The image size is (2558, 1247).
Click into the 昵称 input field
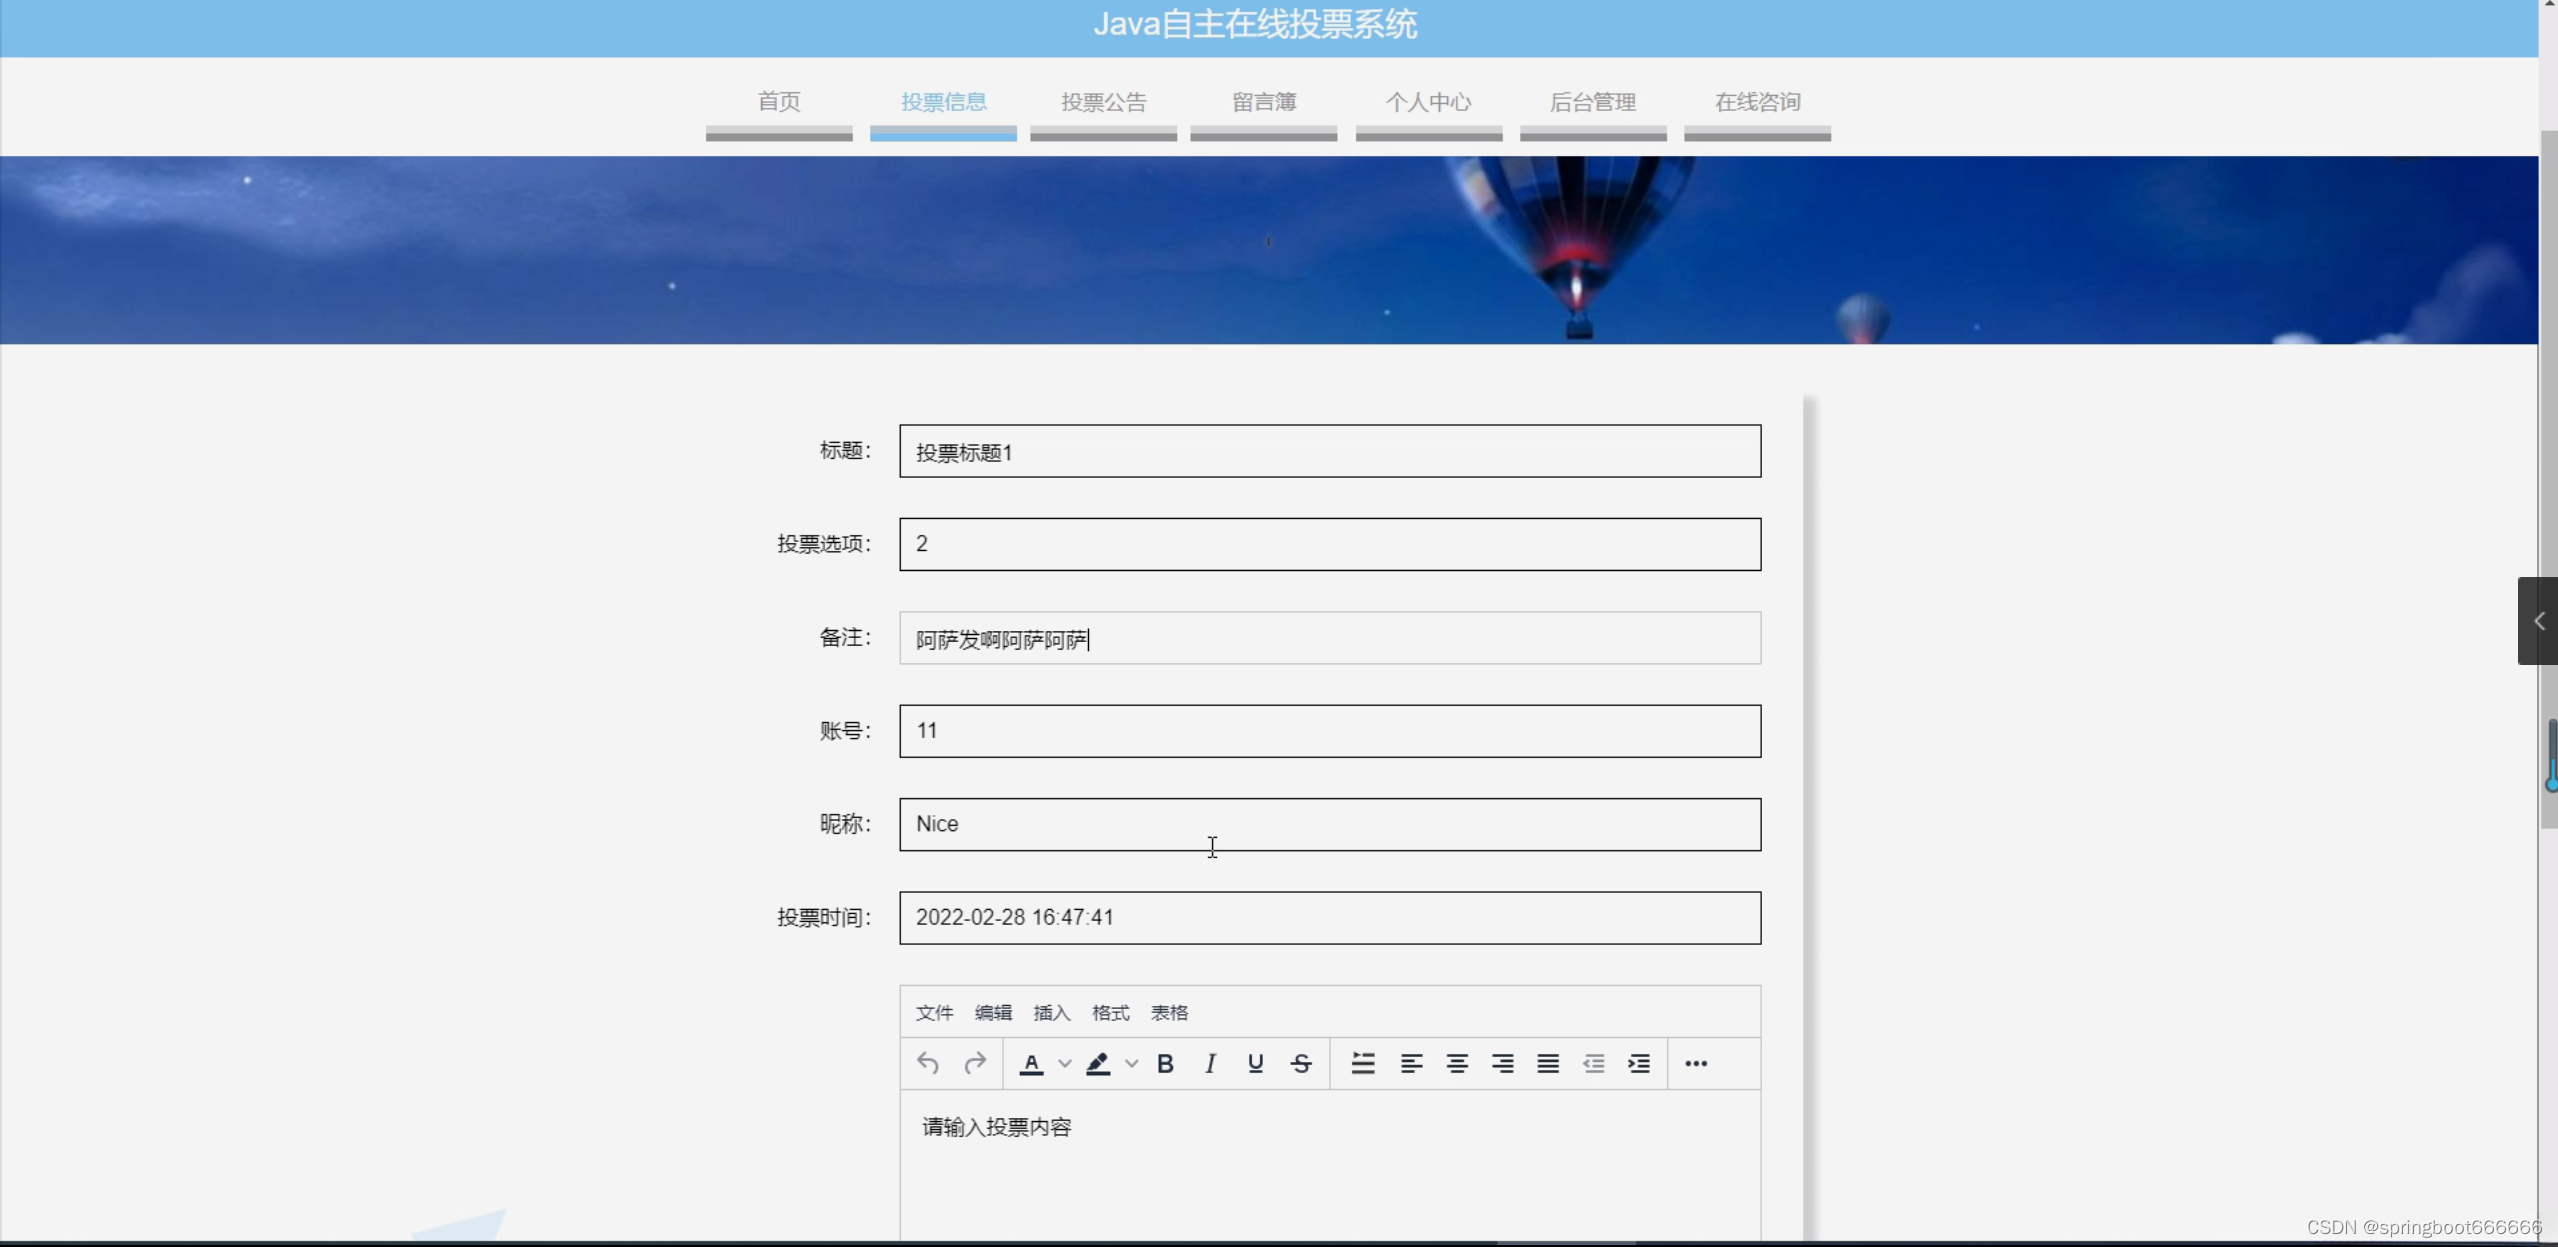[x=1329, y=824]
